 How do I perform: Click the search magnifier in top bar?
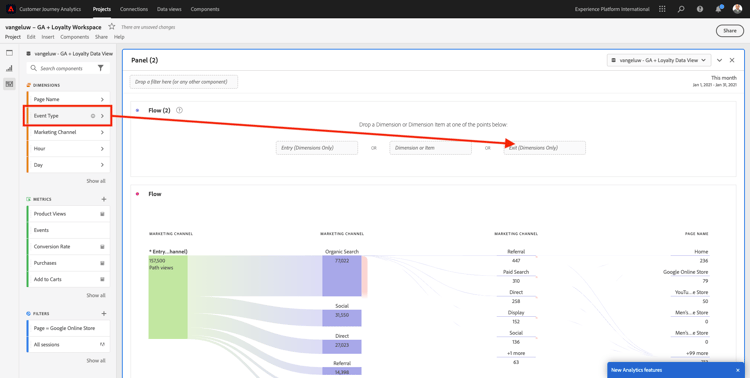[681, 9]
